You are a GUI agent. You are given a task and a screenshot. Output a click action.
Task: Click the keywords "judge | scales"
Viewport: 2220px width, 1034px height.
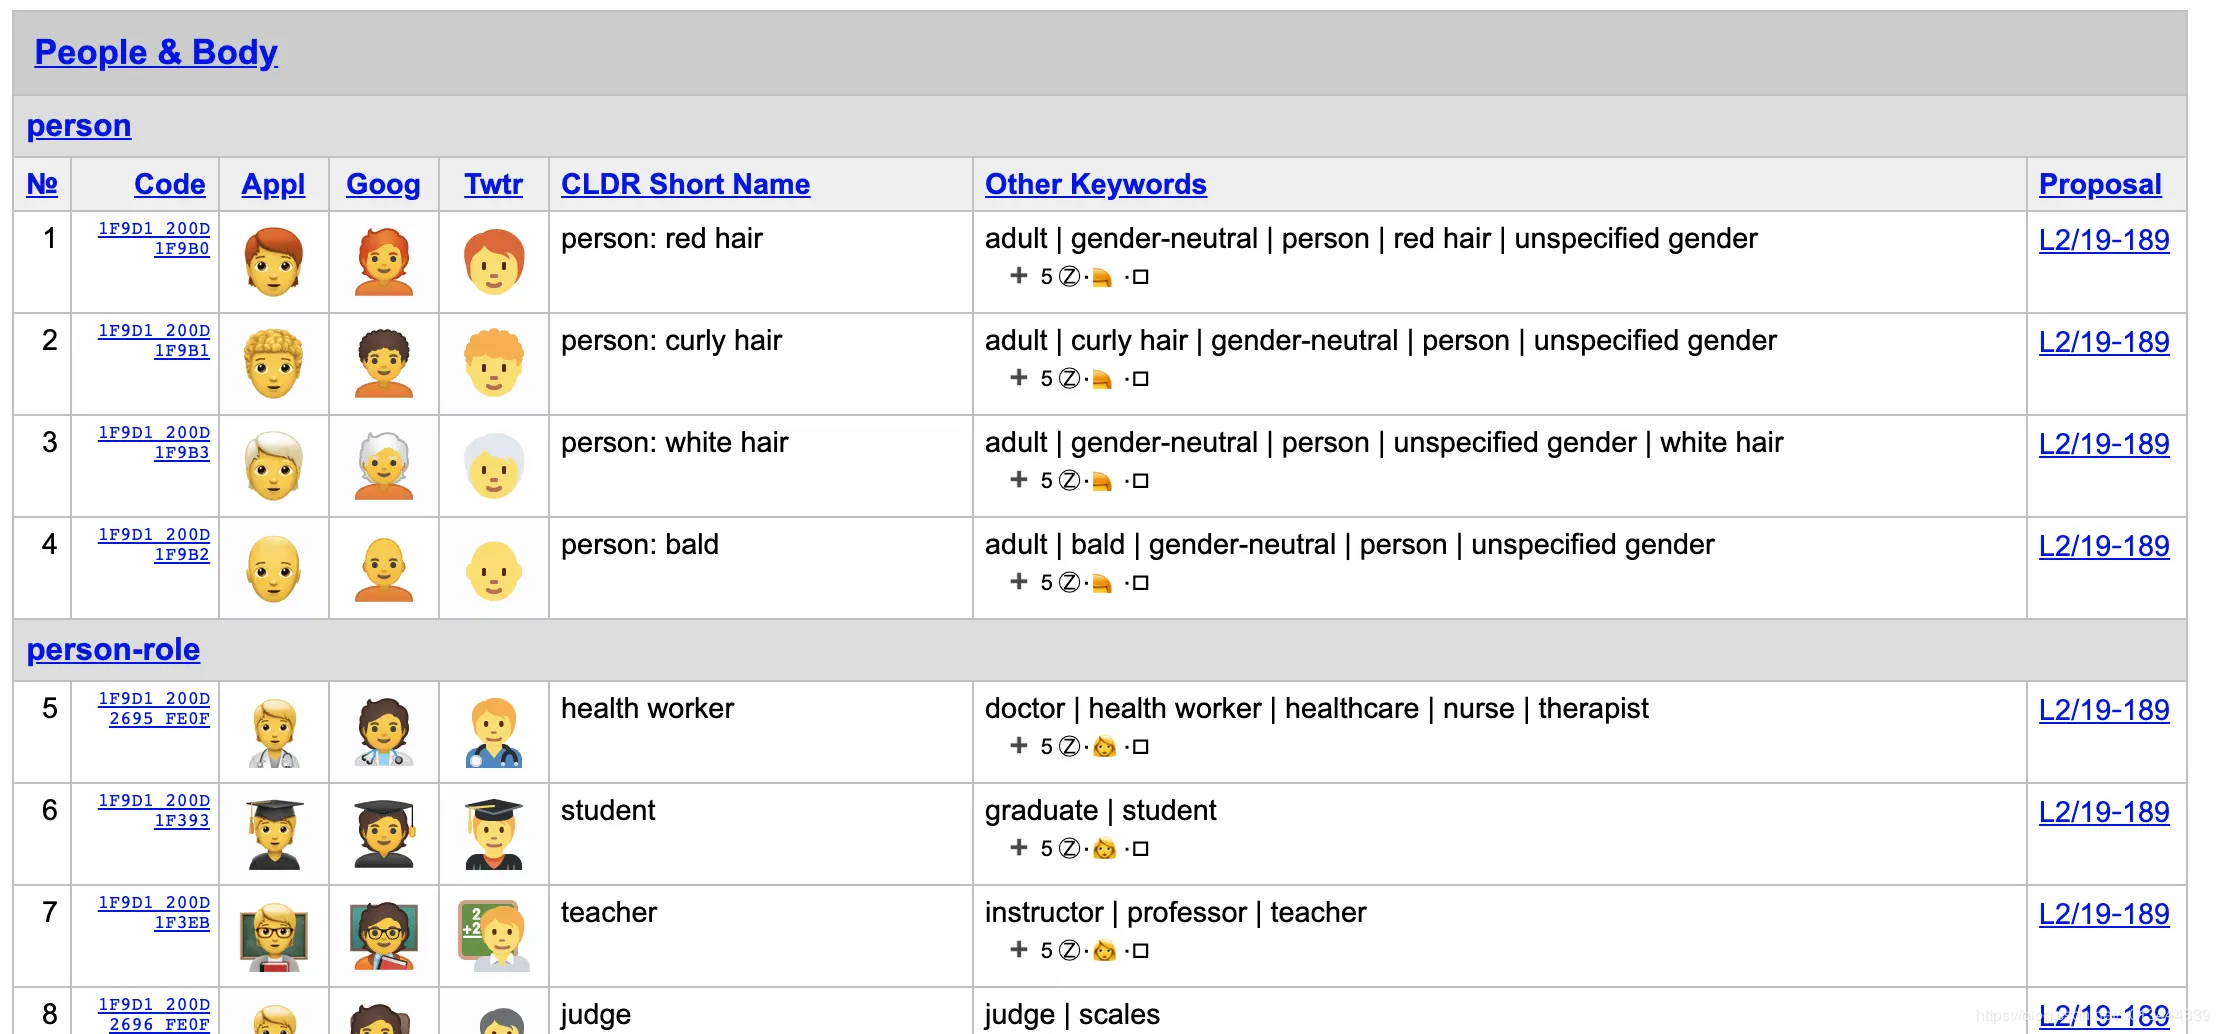1072,1015
